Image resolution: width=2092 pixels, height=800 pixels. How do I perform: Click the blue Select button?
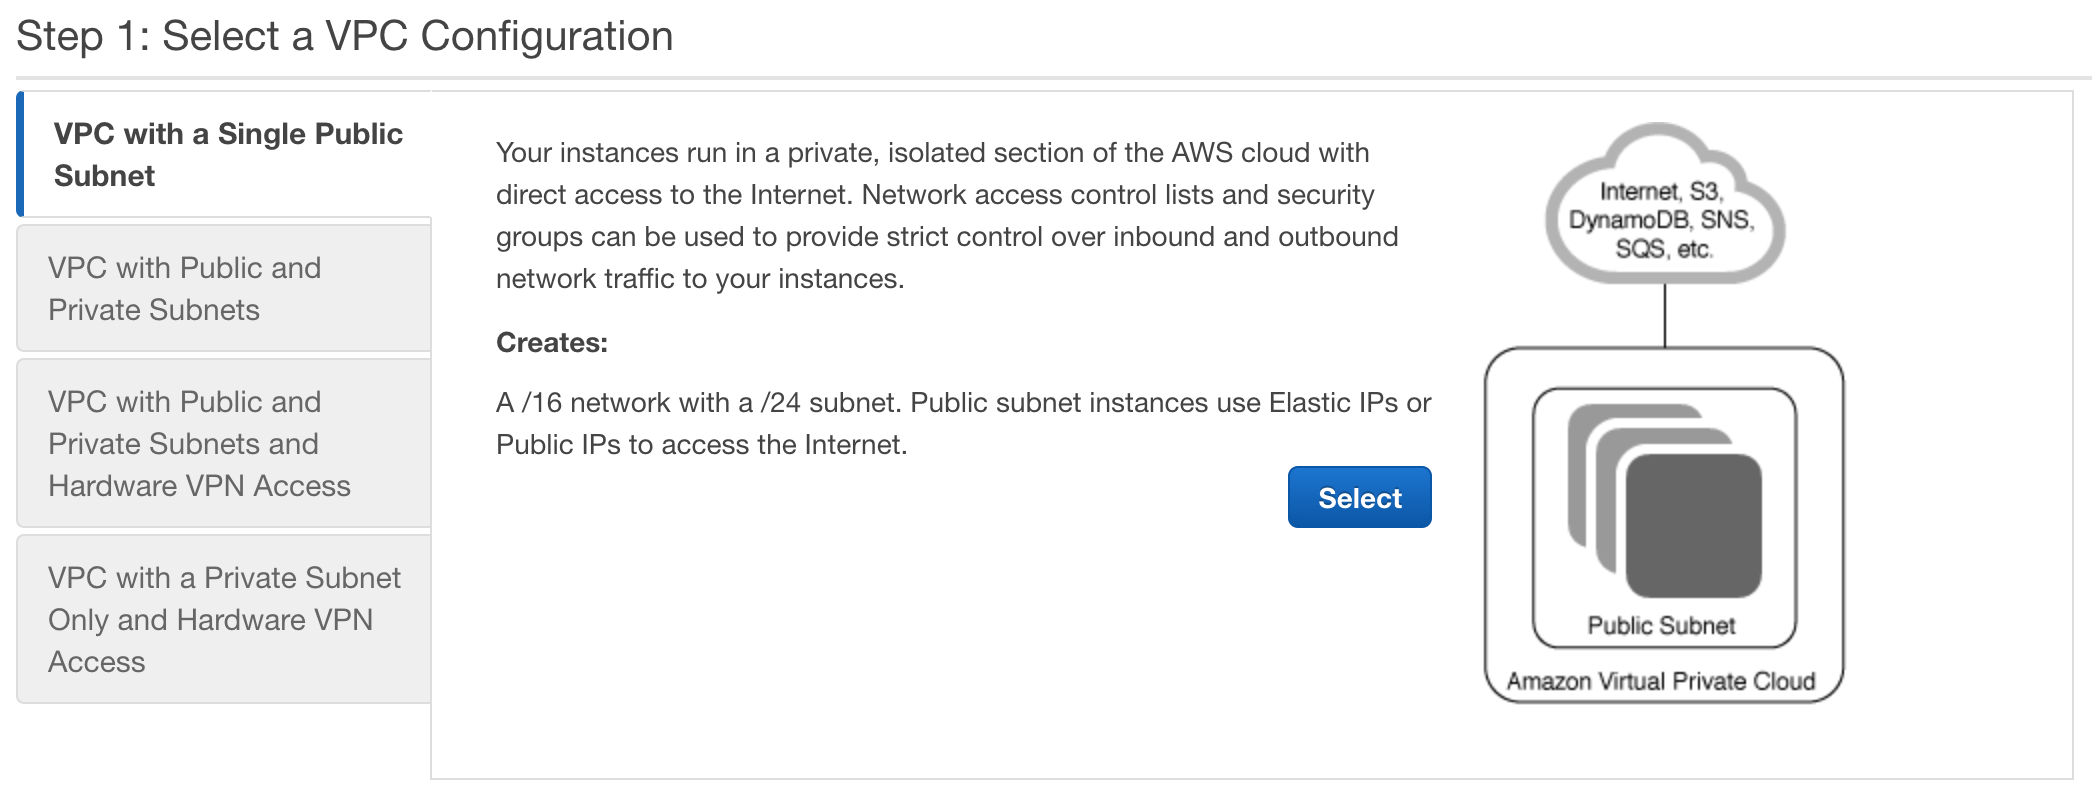[1359, 497]
